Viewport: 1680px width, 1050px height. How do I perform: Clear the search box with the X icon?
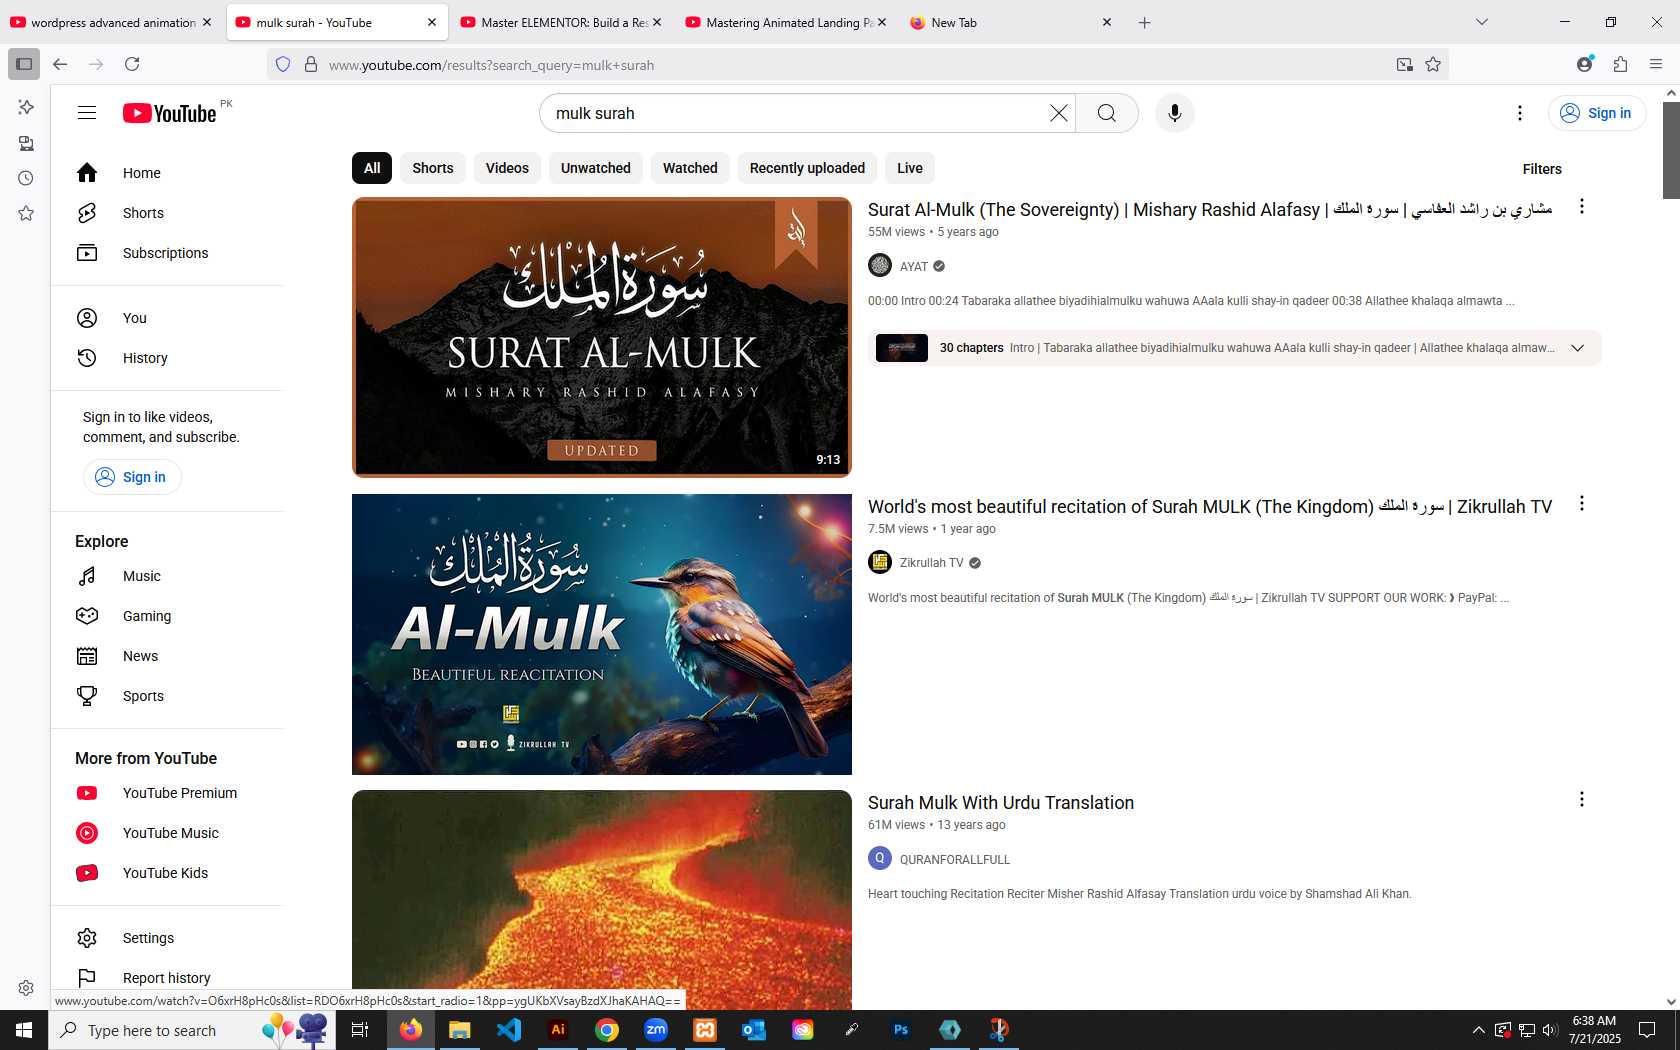click(x=1058, y=113)
